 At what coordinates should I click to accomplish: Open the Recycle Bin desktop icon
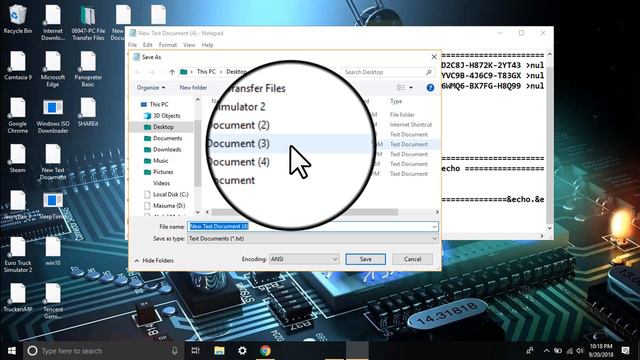click(17, 19)
